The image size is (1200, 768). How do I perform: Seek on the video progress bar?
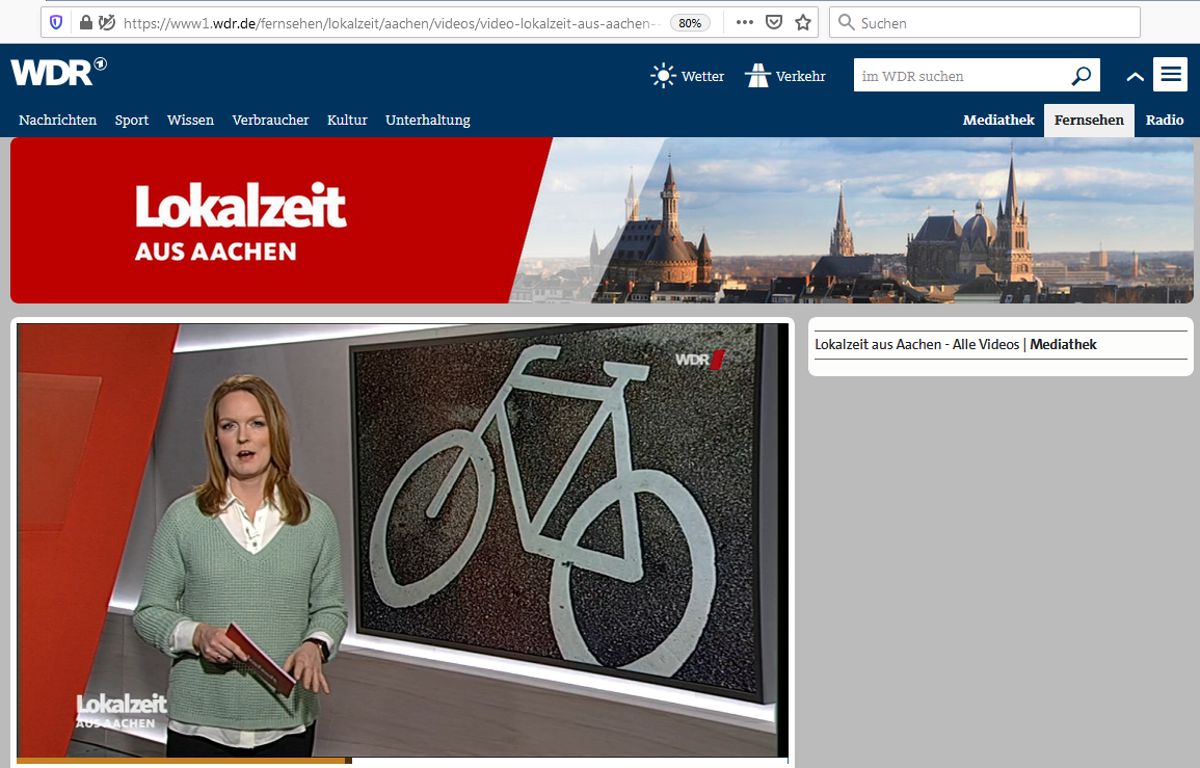(x=403, y=761)
